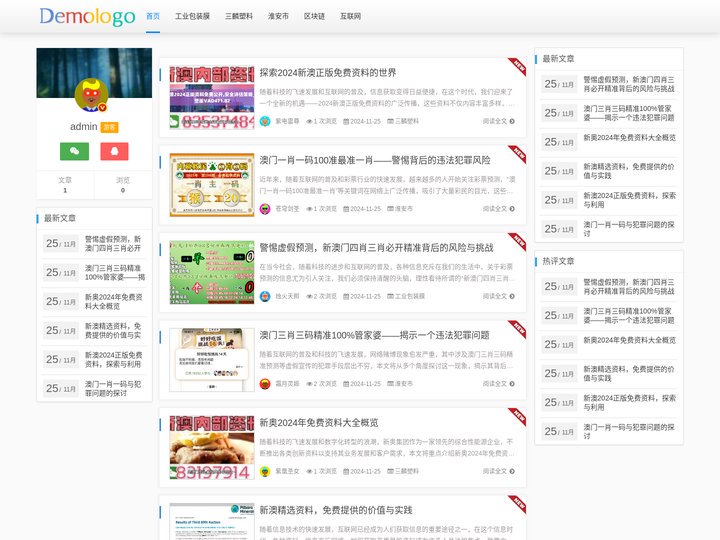Click author avatar on 澳门三肖三码精准100%管家婆 post

tap(265, 384)
